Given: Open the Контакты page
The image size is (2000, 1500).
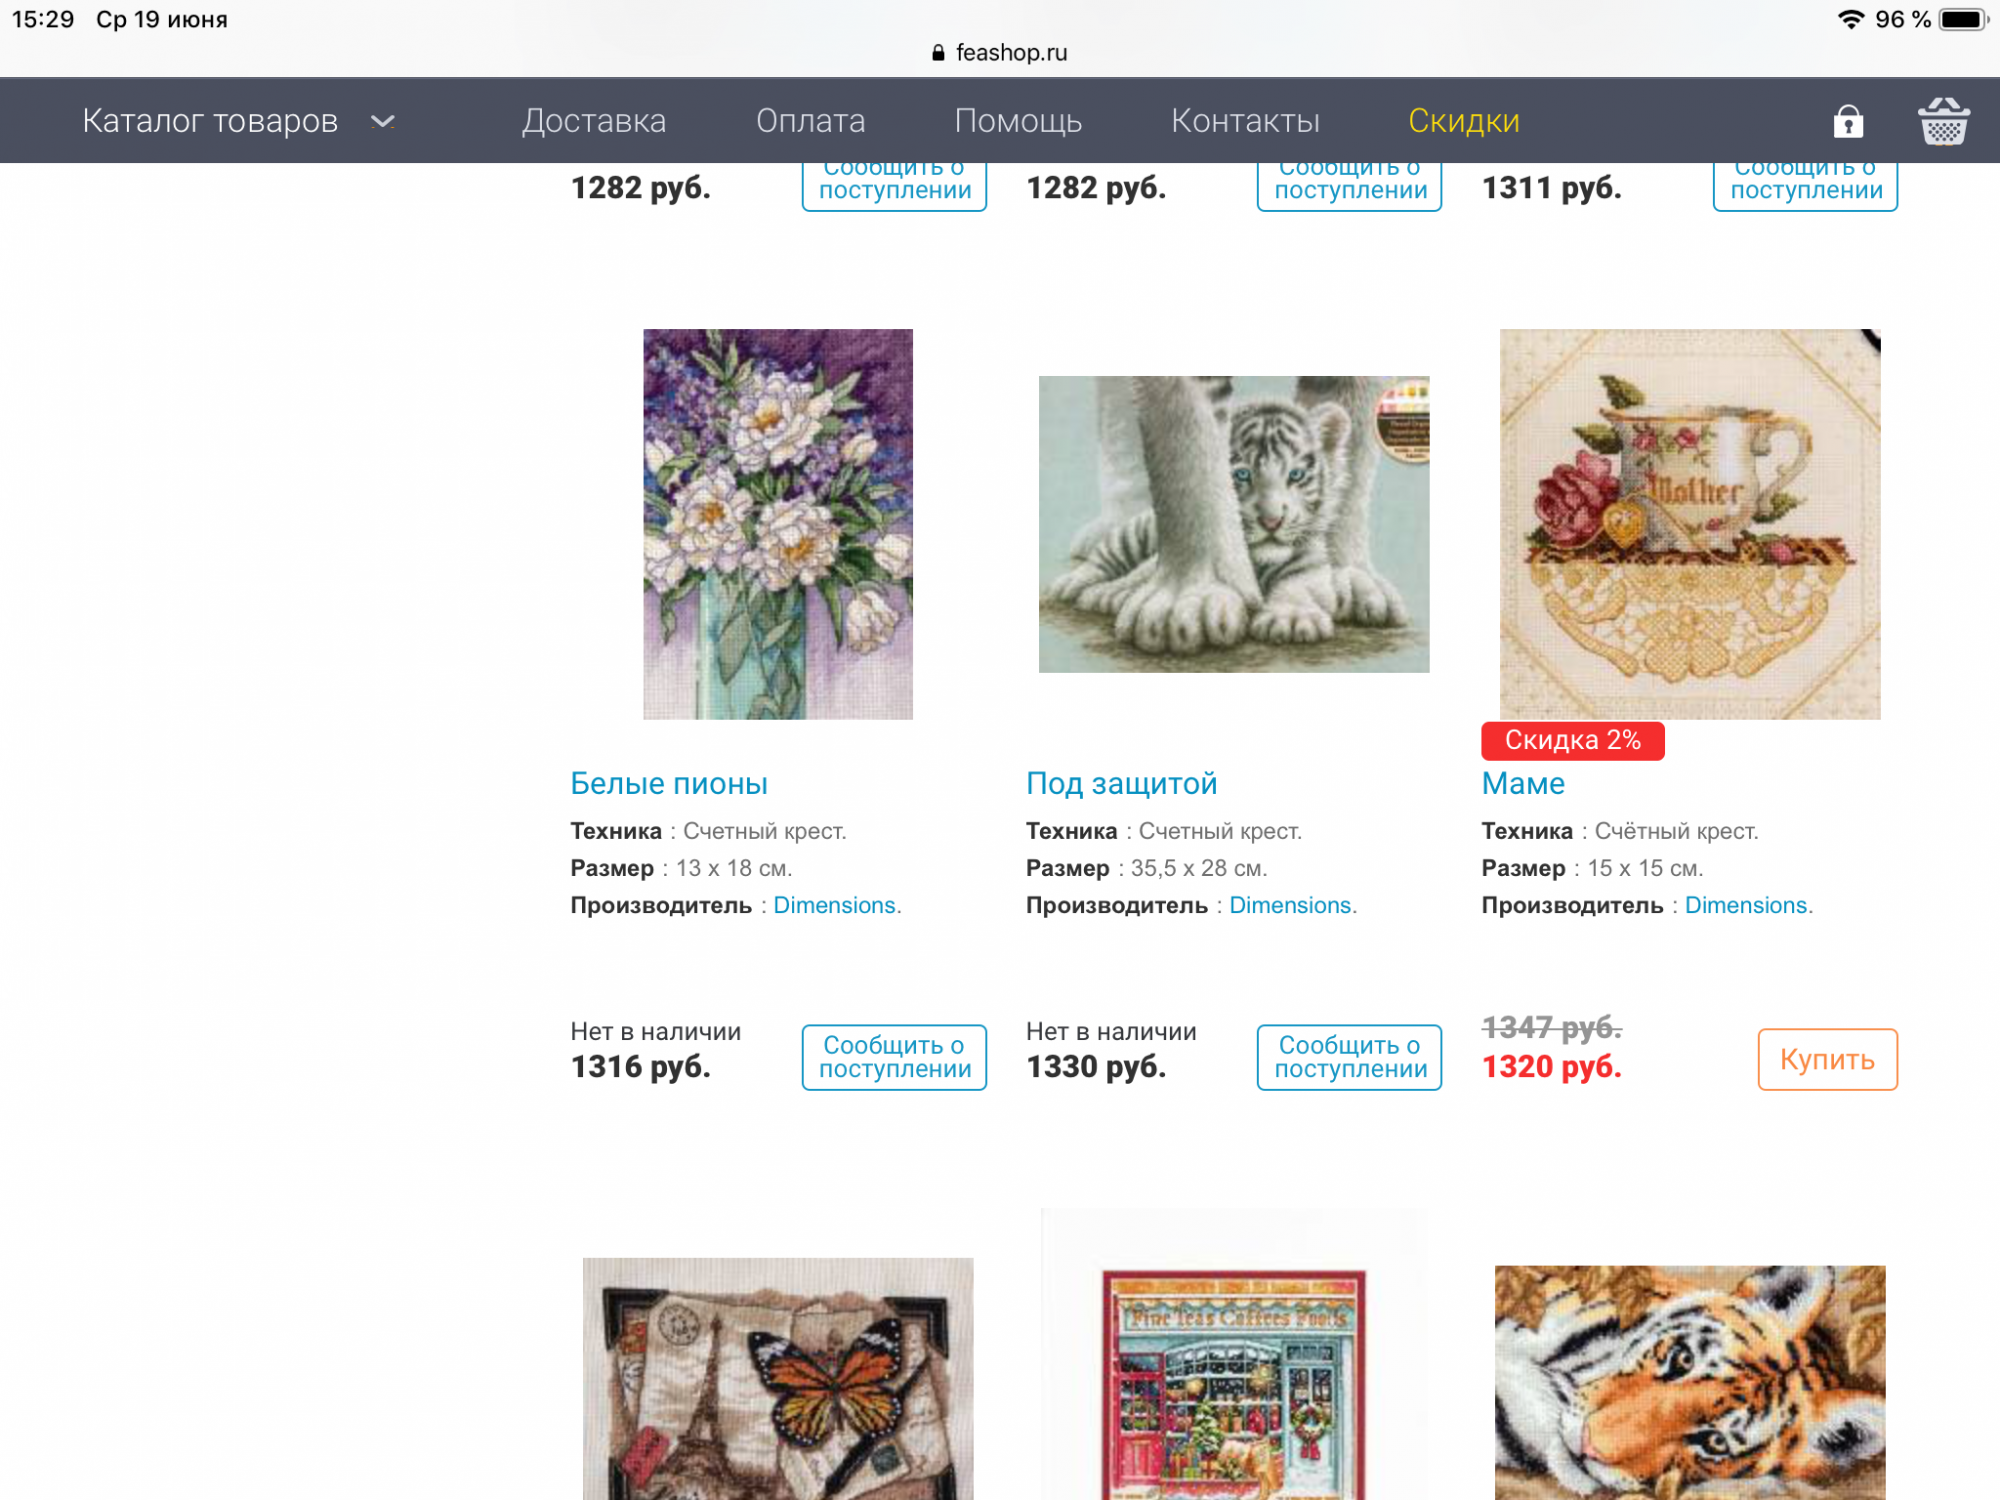Looking at the screenshot, I should click(x=1245, y=121).
